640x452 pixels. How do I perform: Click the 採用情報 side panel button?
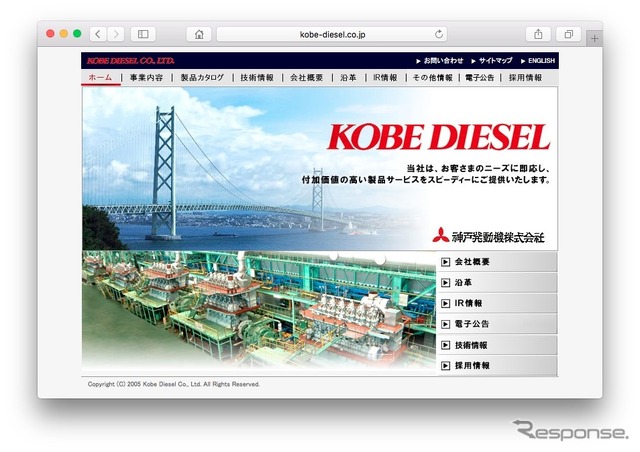[497, 365]
